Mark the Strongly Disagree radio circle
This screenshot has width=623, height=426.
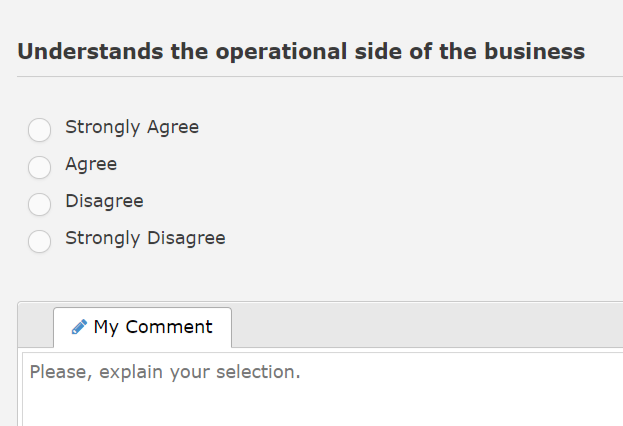click(x=39, y=241)
